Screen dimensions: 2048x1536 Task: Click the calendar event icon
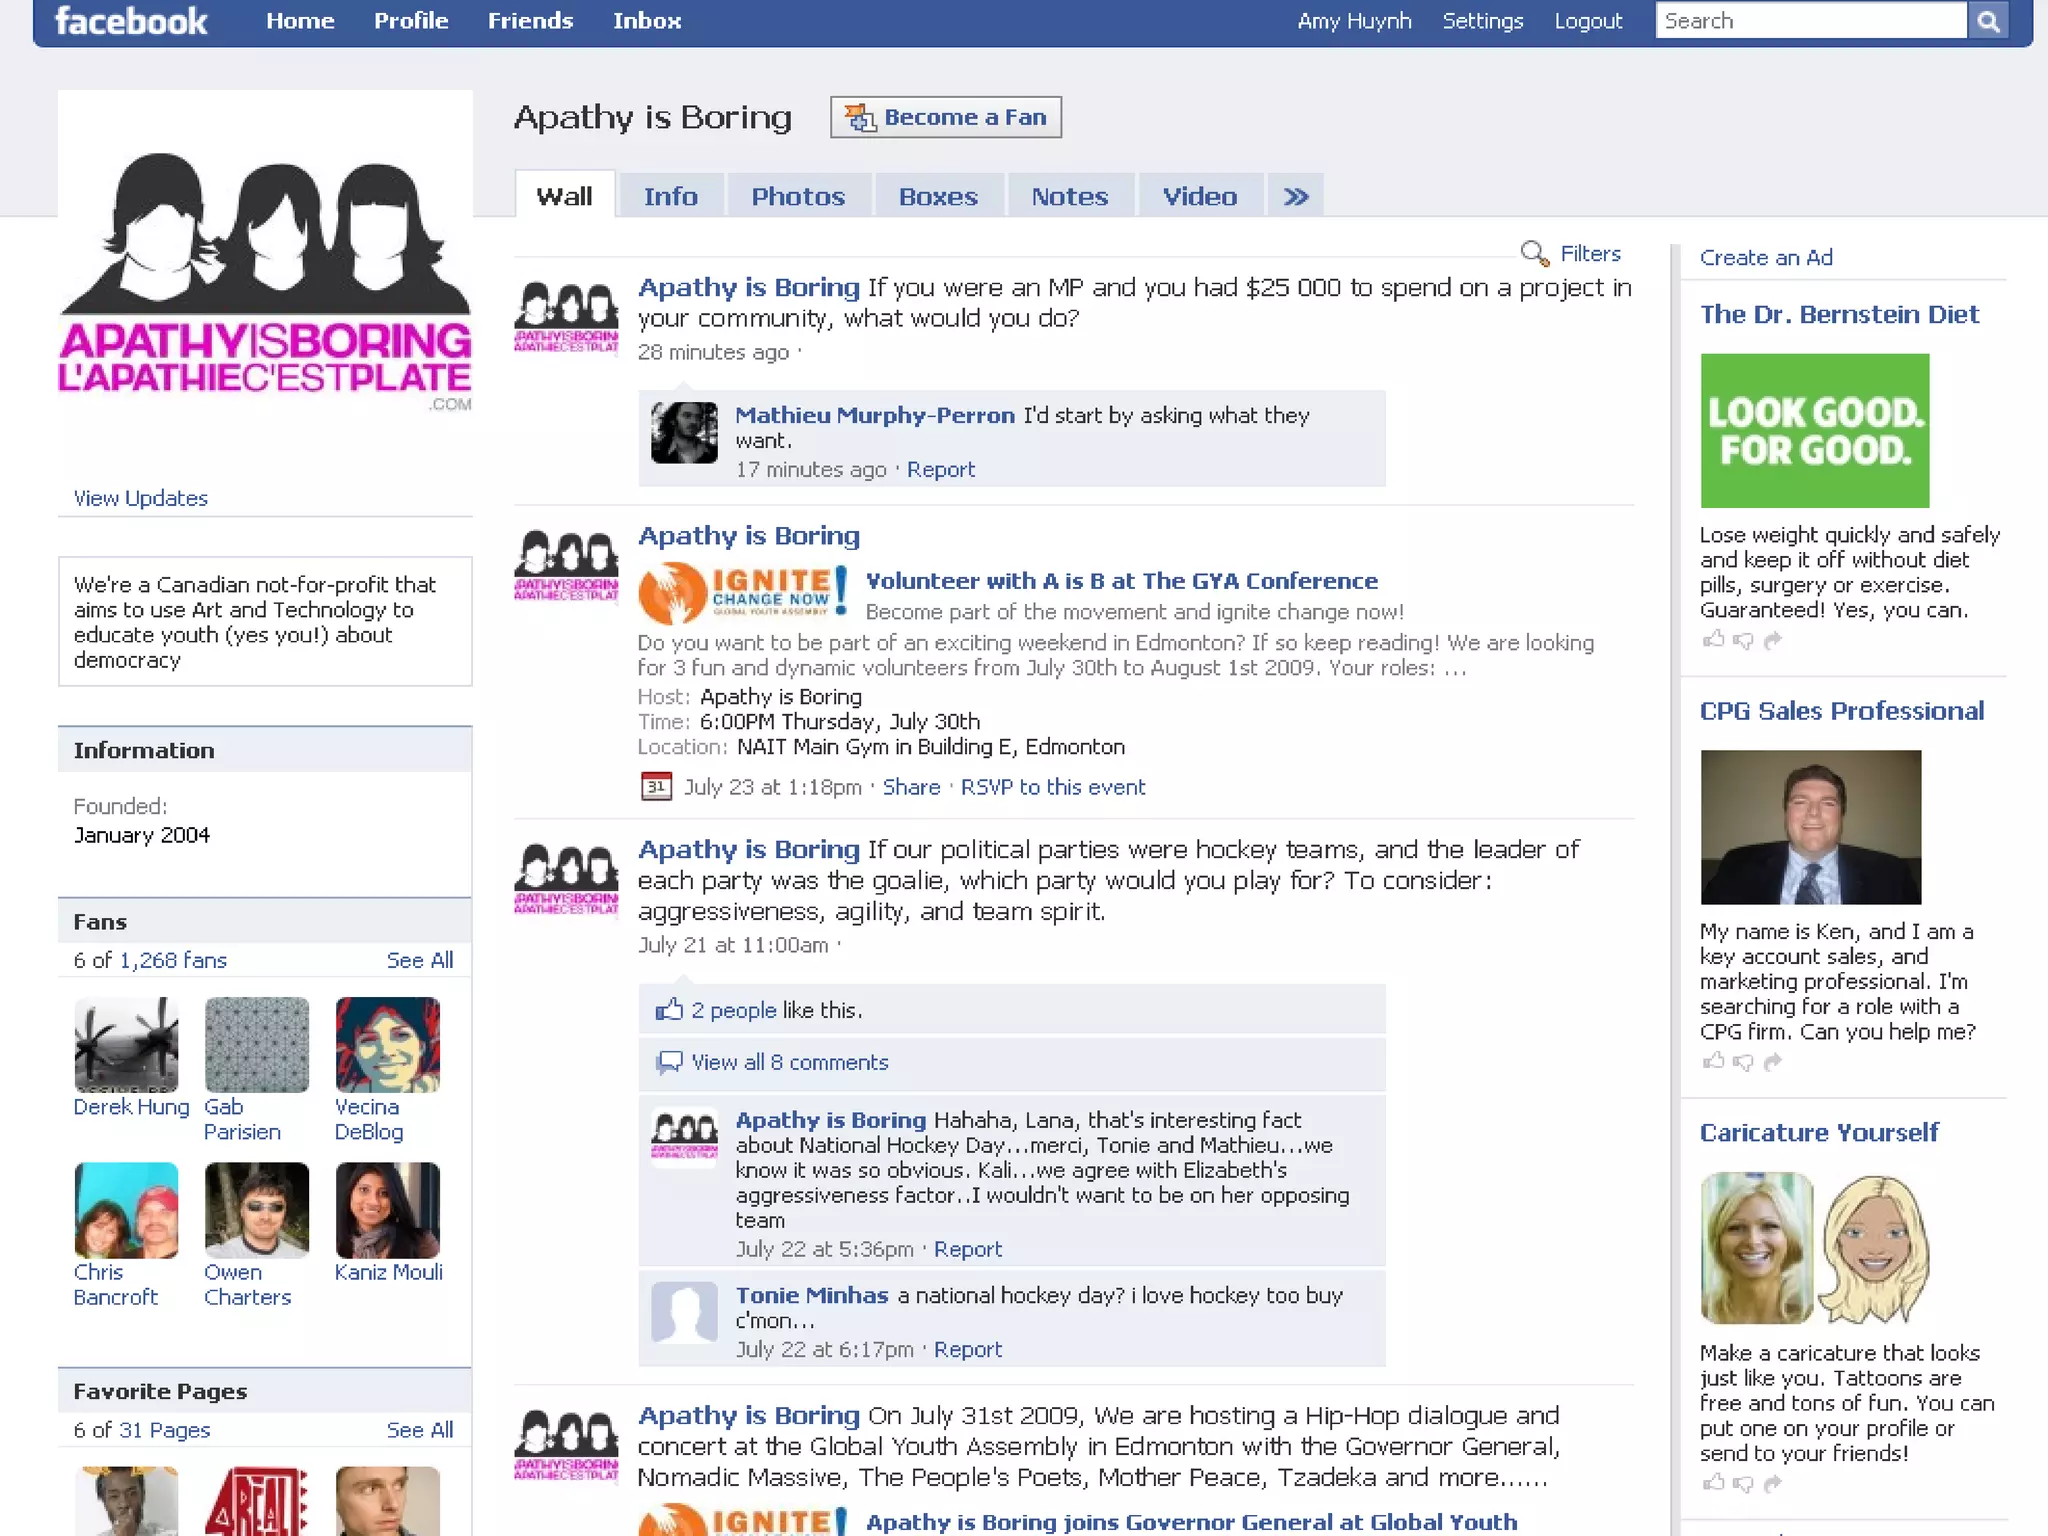655,787
